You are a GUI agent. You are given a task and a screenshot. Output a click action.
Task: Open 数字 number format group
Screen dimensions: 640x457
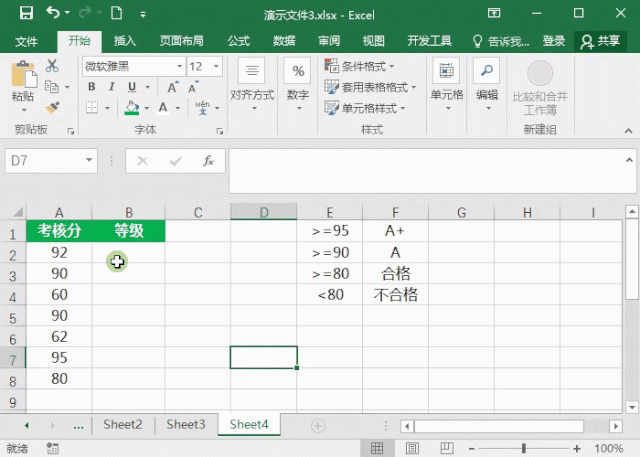[298, 85]
